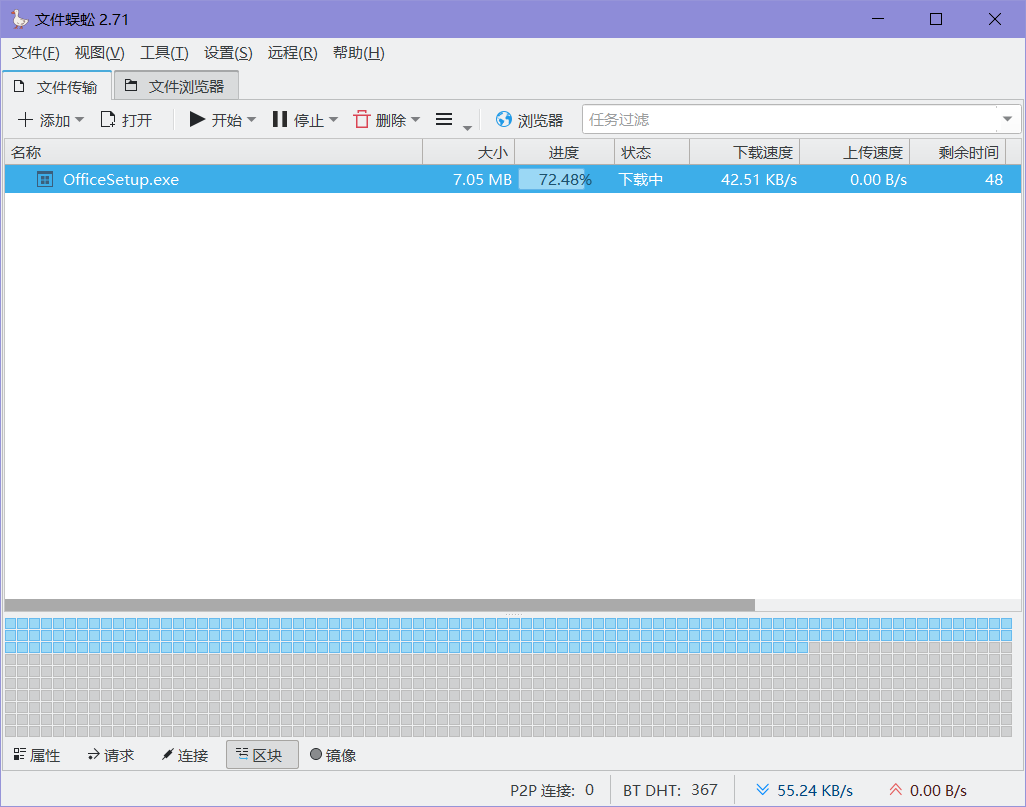Viewport: 1026px width, 807px height.
Task: Open the arrow below the list menu icon
Action: coord(467,128)
